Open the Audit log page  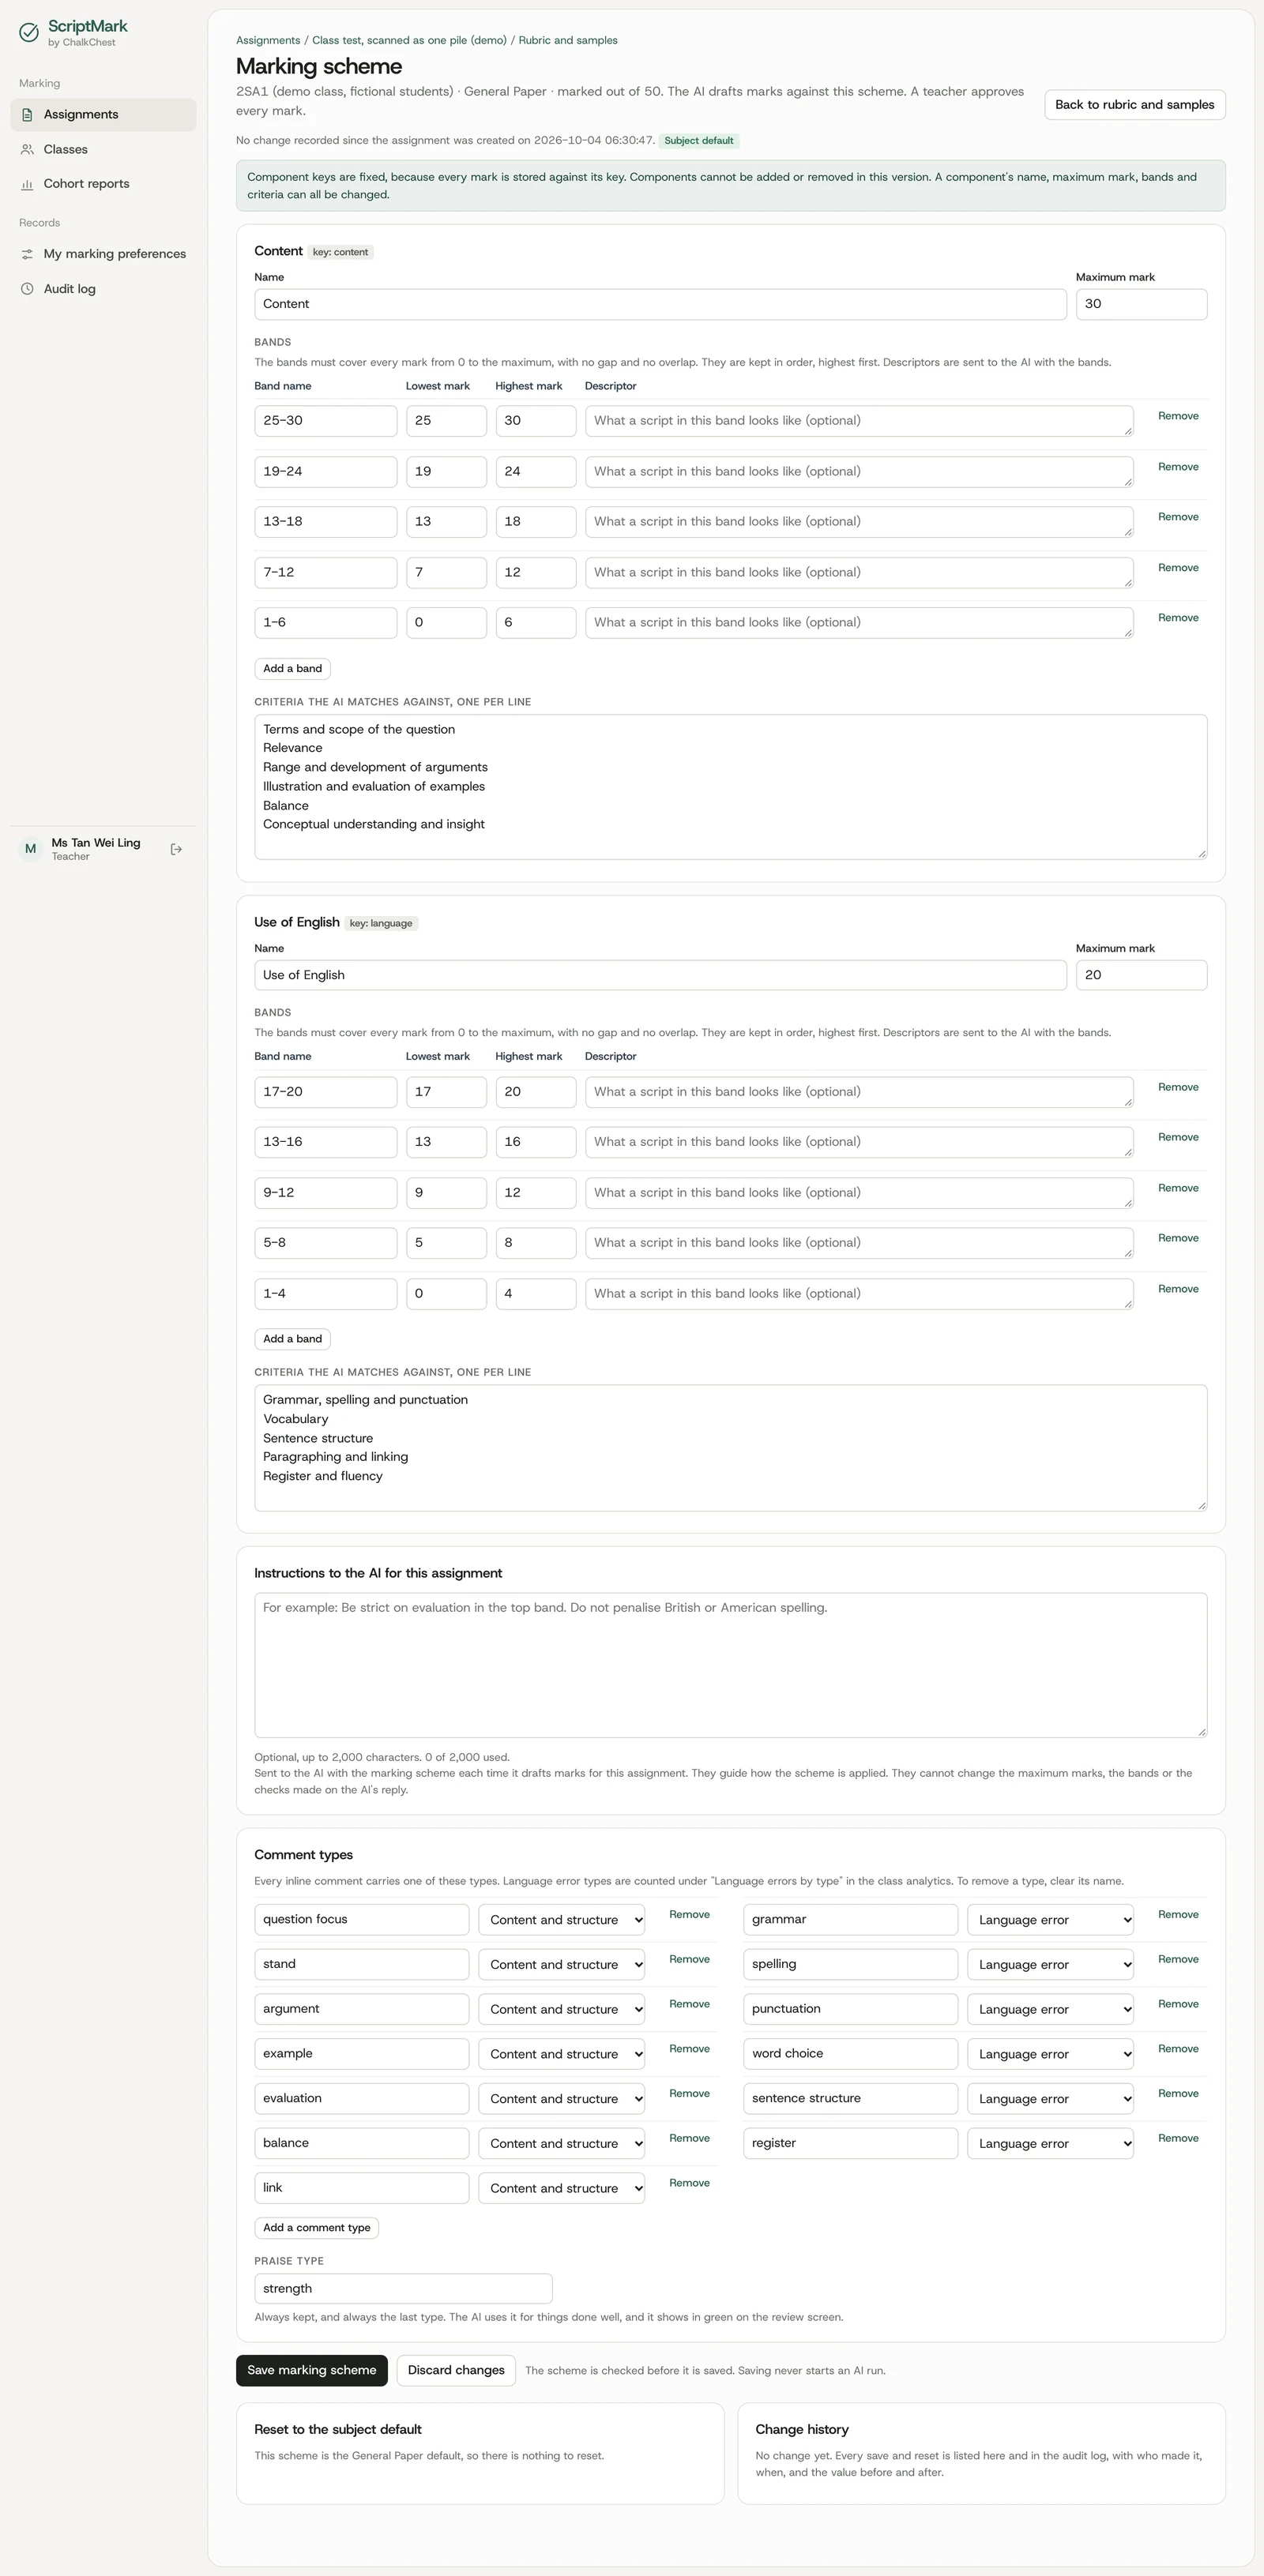tap(103, 289)
